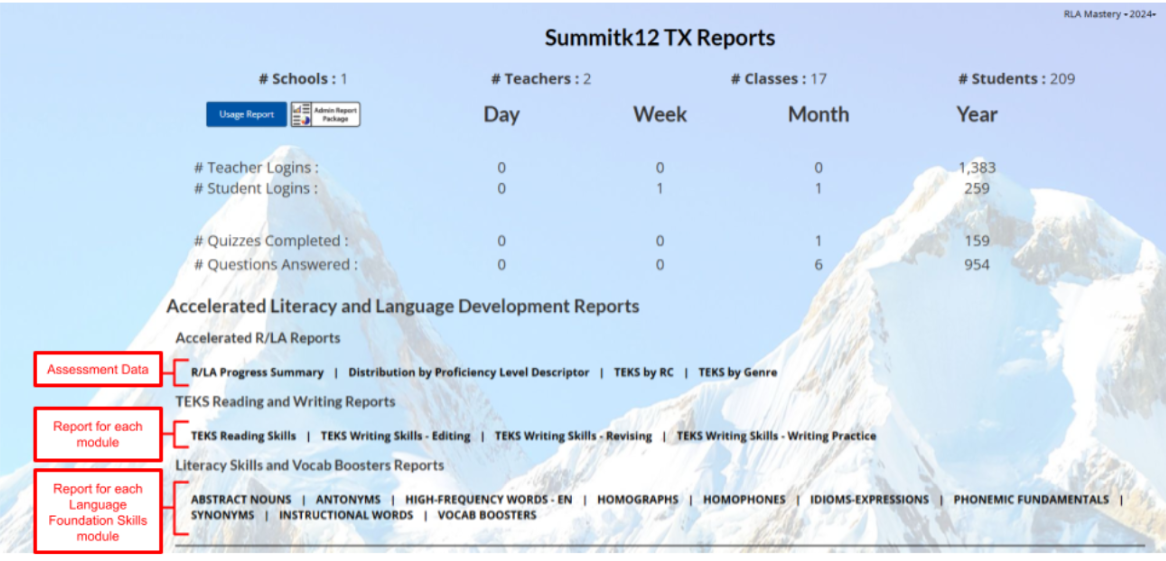Click Accelerated Literacy and Language Development Reports heading
1166x561 pixels.
pos(402,306)
